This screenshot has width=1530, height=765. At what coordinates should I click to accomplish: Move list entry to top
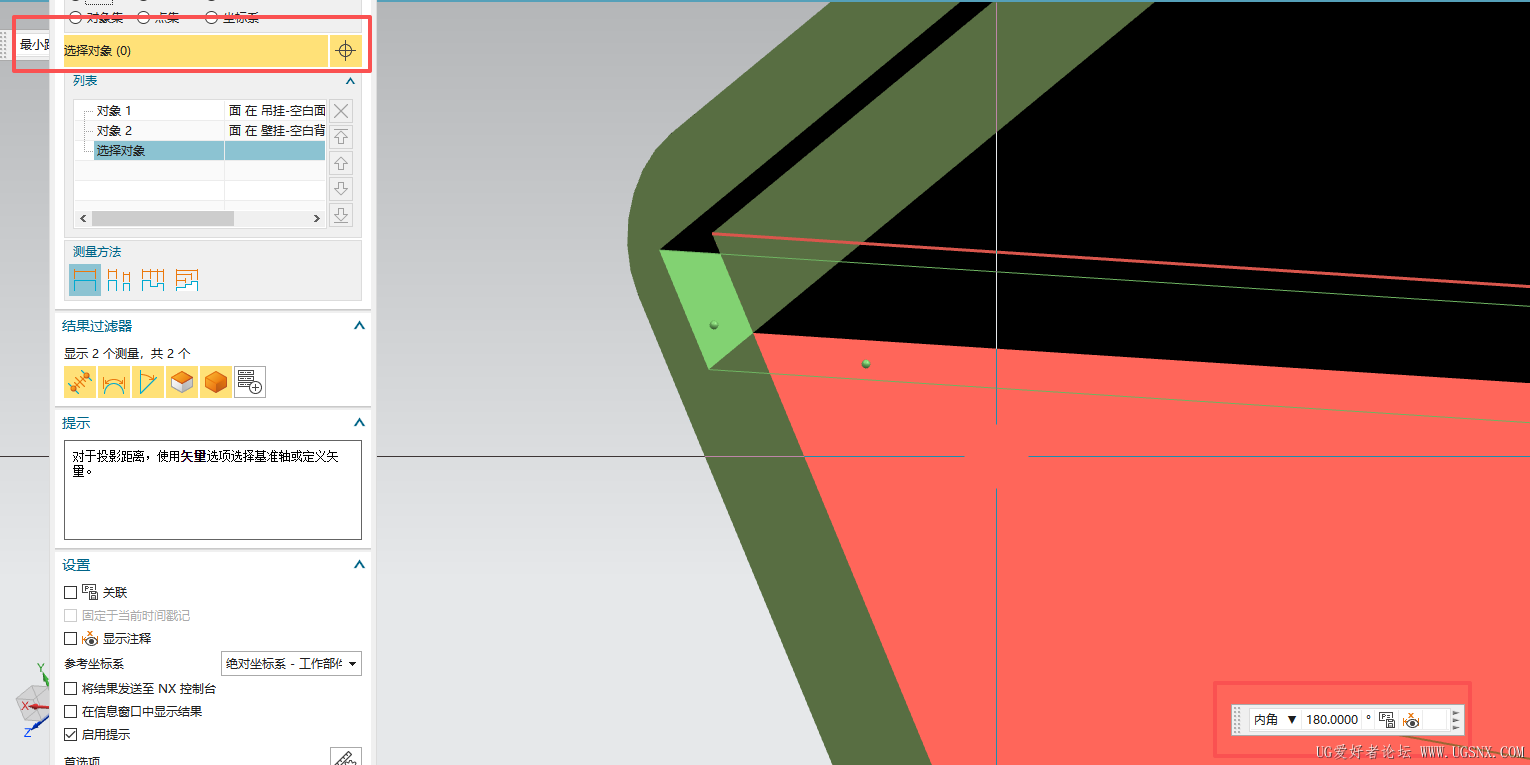coord(341,137)
